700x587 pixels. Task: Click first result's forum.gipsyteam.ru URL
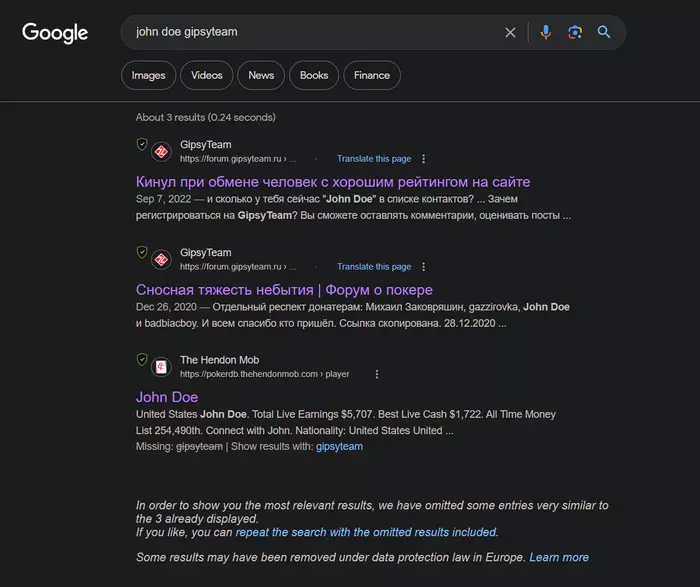tap(238, 159)
